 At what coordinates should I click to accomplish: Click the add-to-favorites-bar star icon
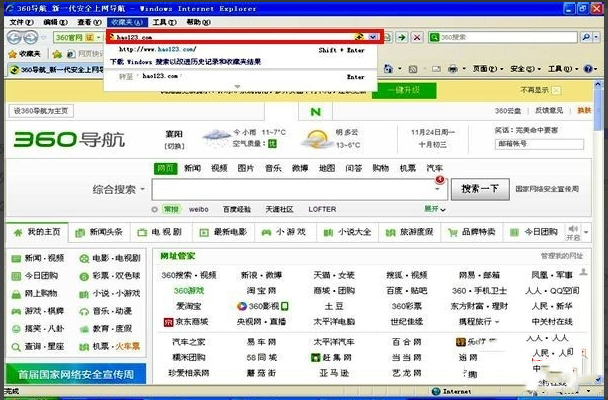[x=57, y=54]
